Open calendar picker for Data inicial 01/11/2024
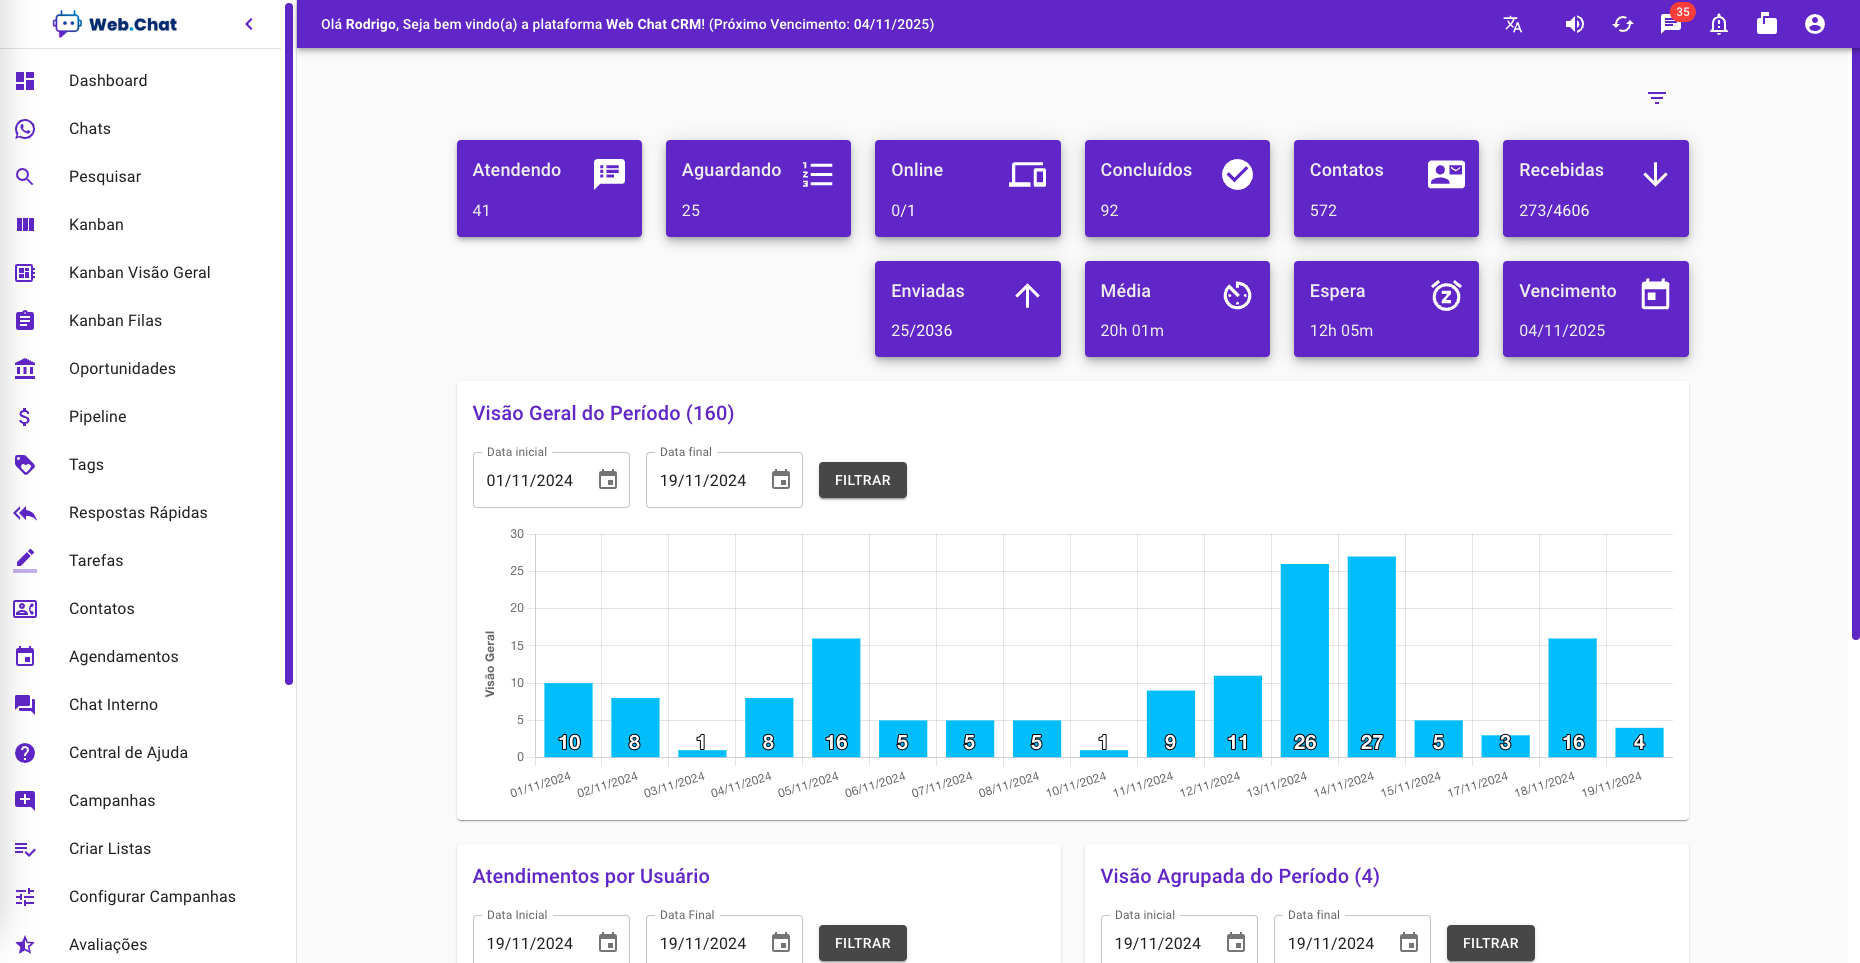The image size is (1860, 963). (608, 480)
